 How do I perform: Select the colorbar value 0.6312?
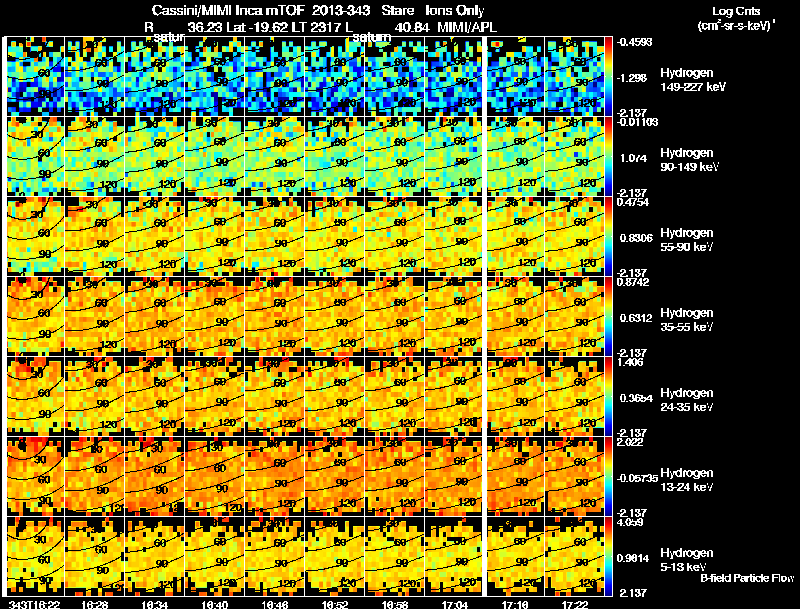coord(636,318)
